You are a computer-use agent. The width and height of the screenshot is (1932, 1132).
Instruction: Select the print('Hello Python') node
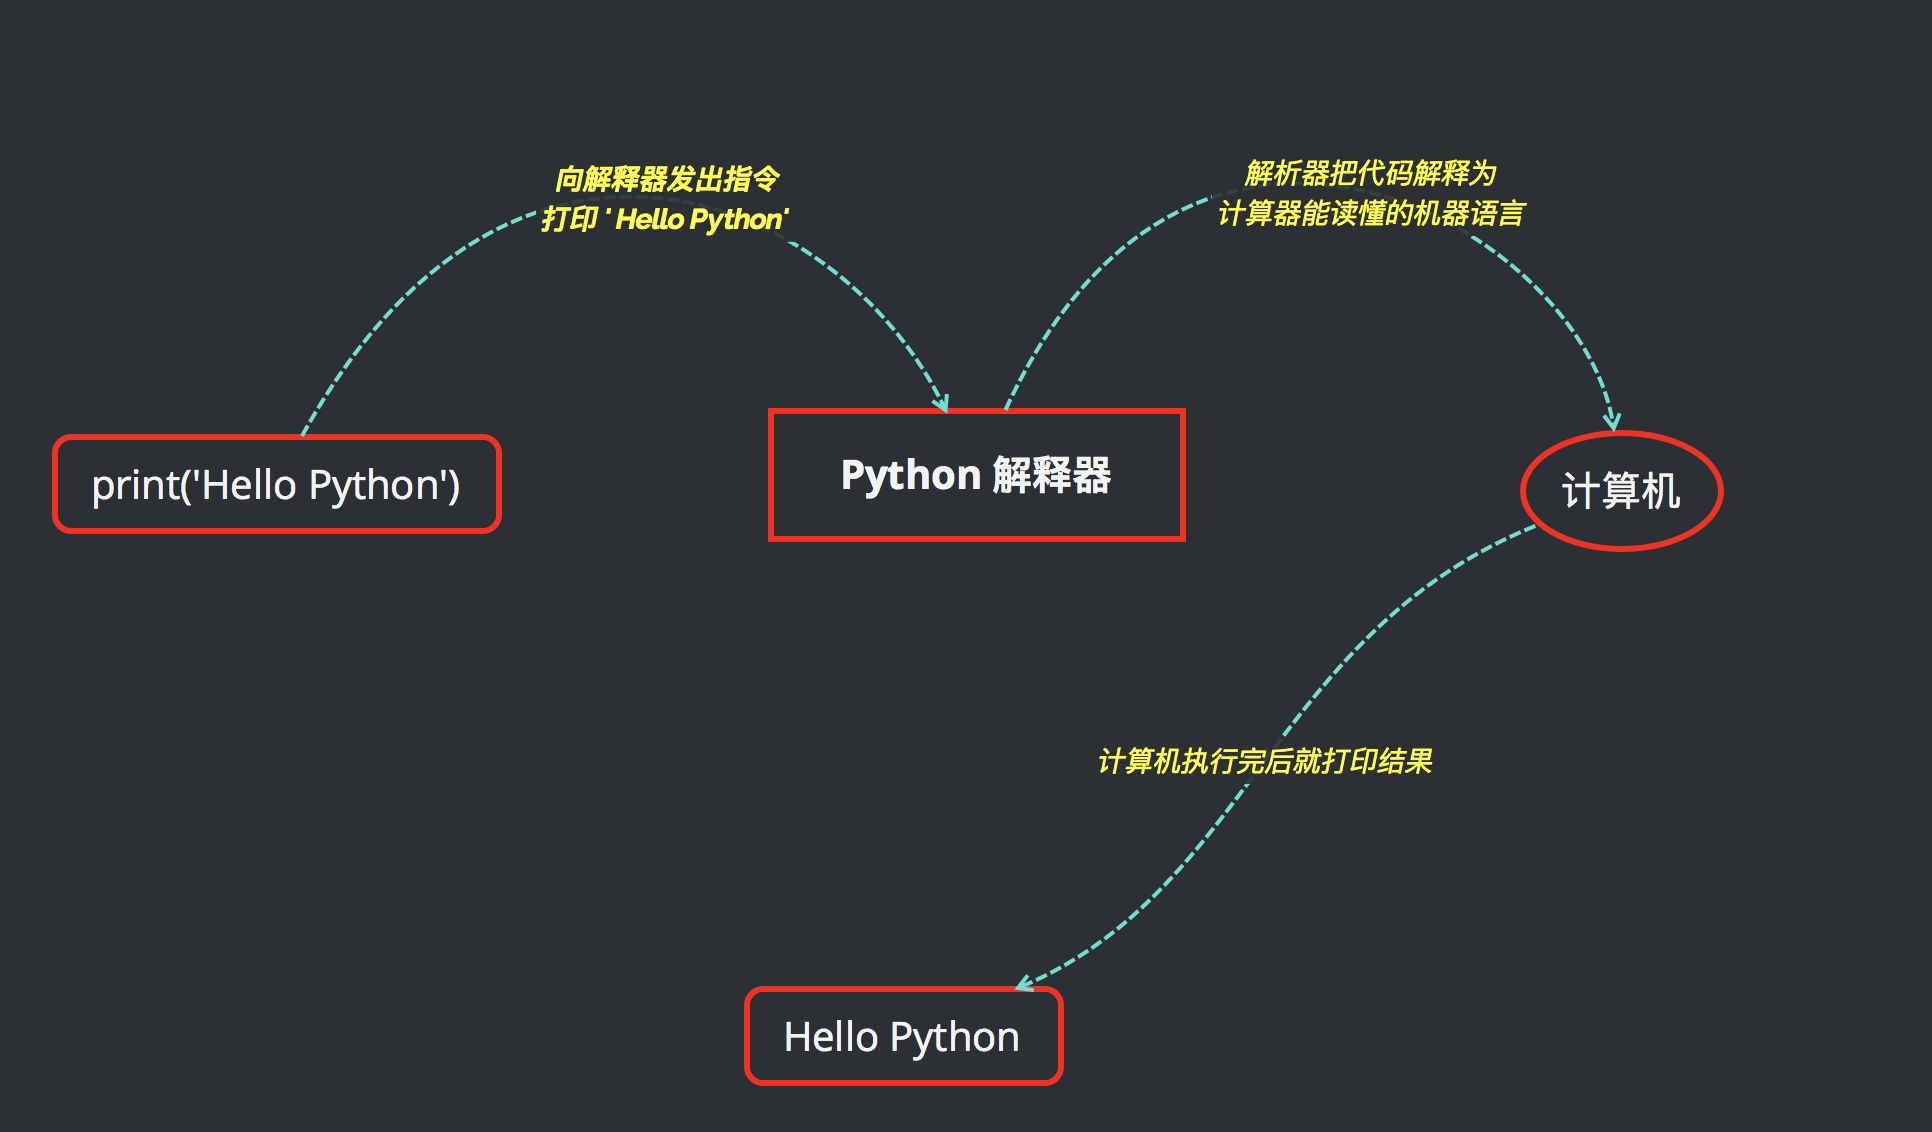(x=276, y=485)
